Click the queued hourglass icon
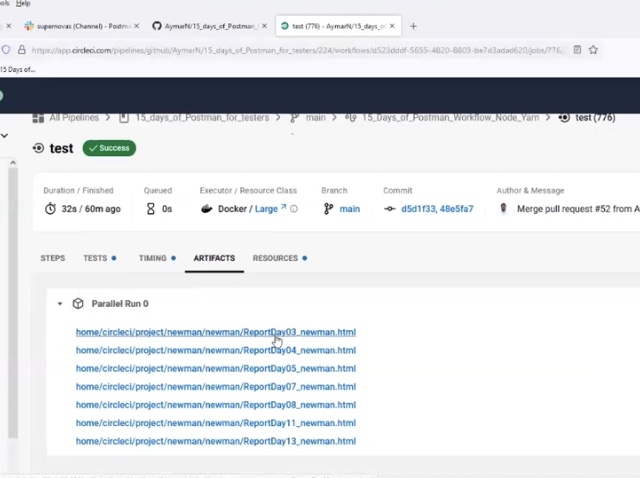640x478 pixels. click(151, 209)
